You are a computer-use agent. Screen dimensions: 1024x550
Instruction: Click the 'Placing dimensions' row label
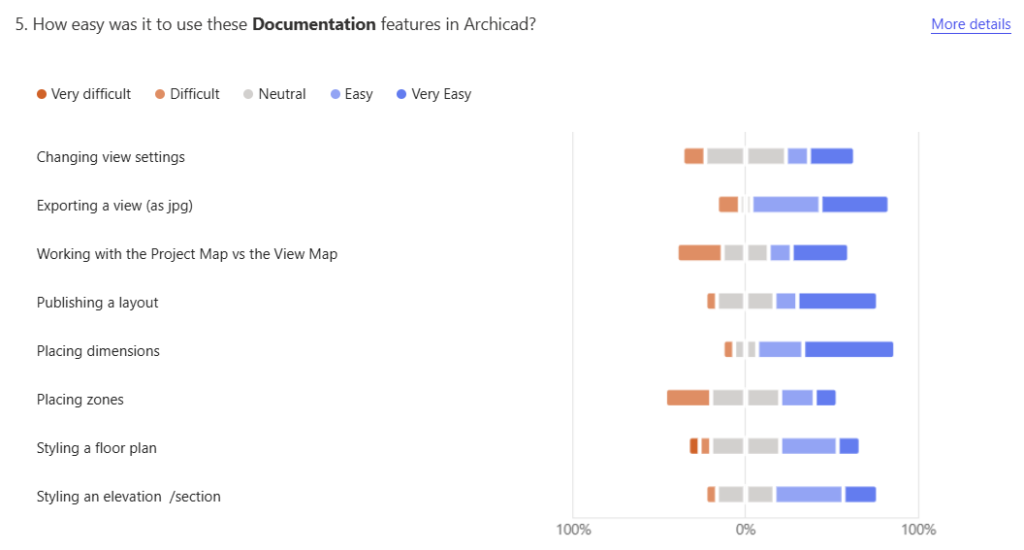pos(98,351)
